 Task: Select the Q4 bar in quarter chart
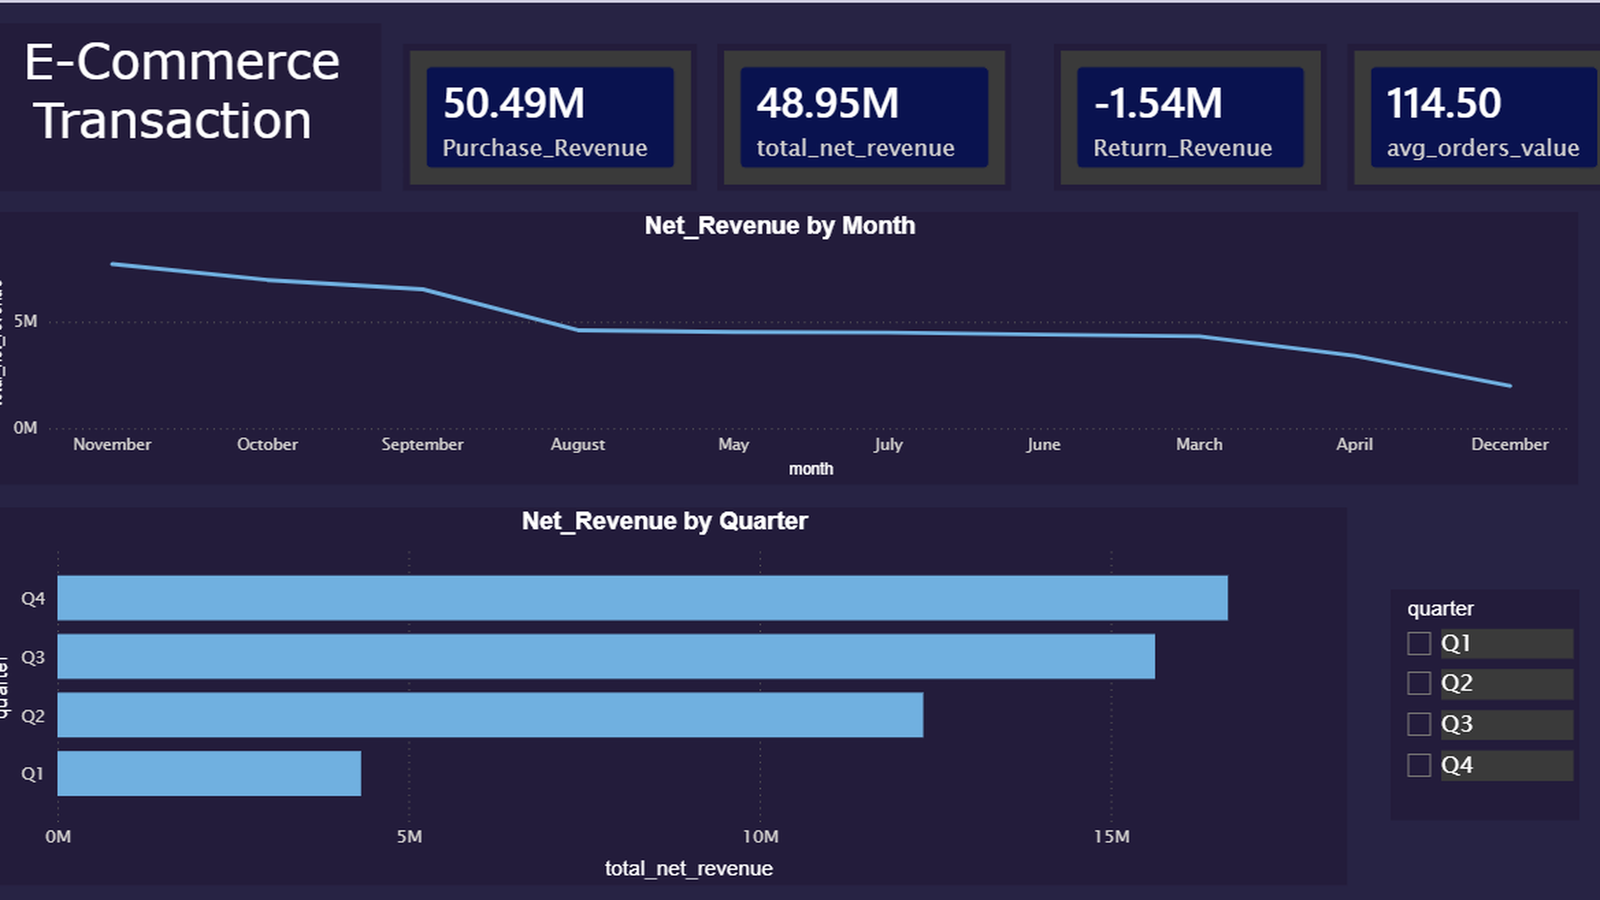pos(642,598)
